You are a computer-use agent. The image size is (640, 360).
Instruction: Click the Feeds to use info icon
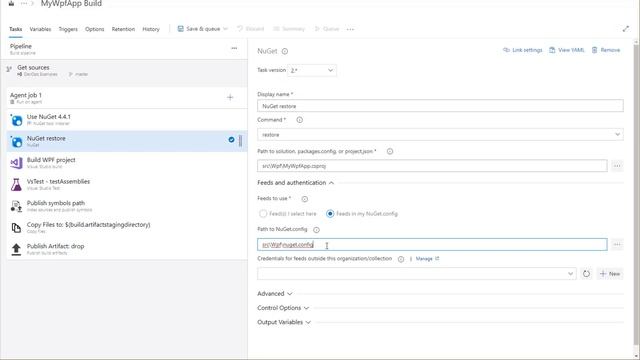pyautogui.click(x=304, y=199)
